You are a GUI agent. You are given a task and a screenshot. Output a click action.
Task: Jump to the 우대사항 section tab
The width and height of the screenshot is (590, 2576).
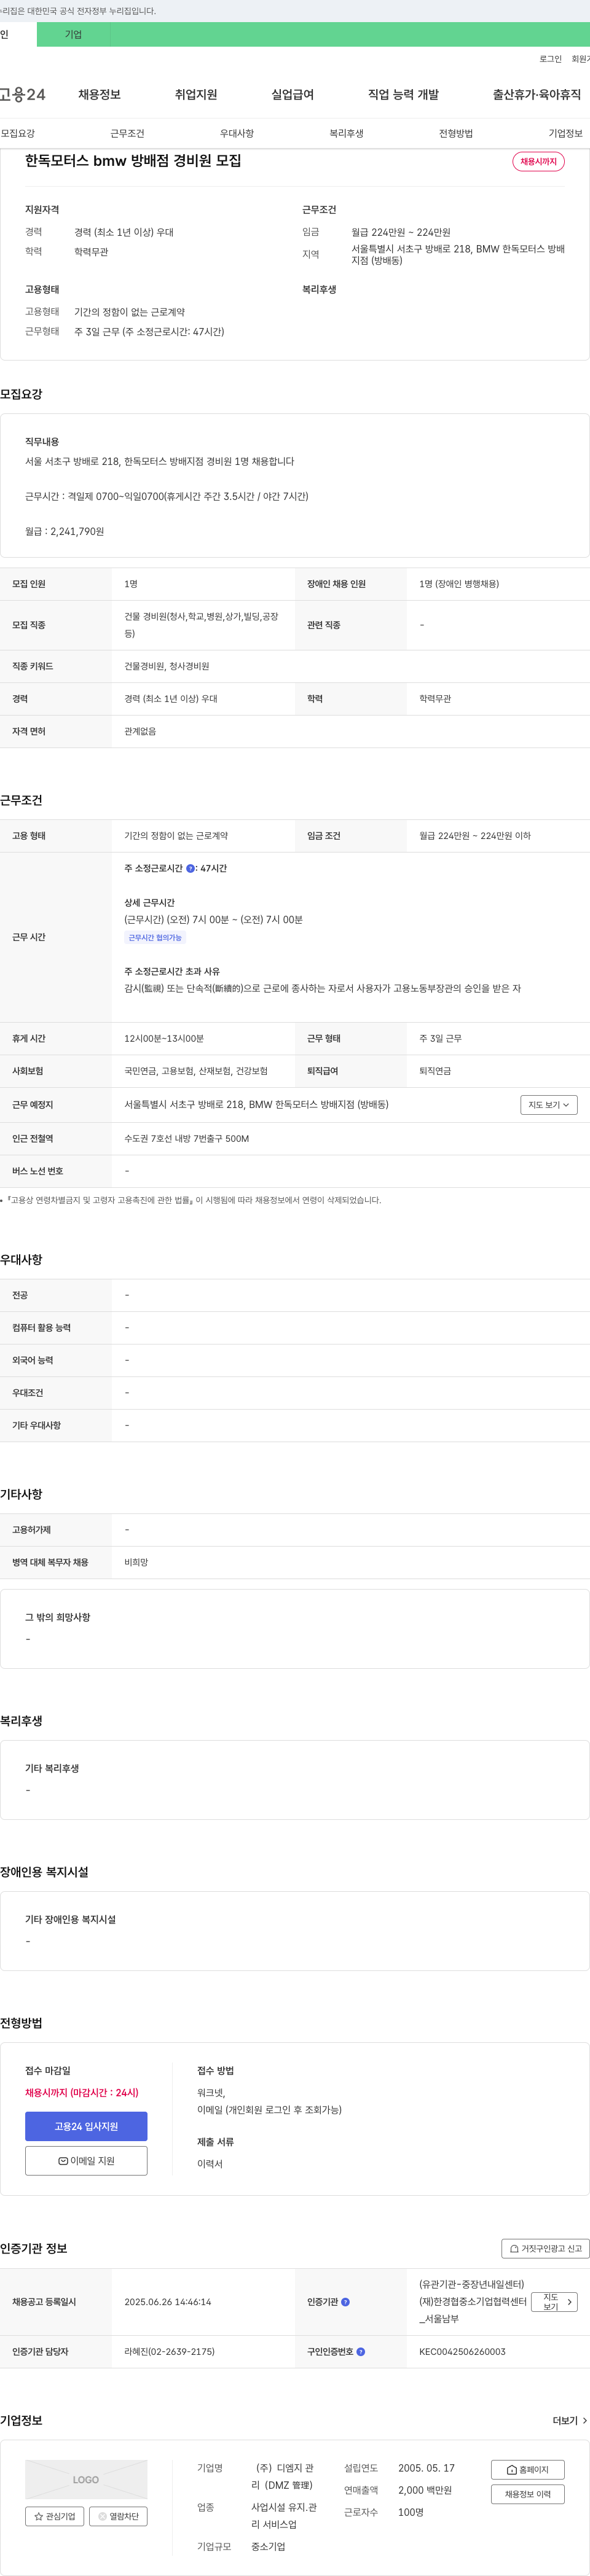point(237,133)
